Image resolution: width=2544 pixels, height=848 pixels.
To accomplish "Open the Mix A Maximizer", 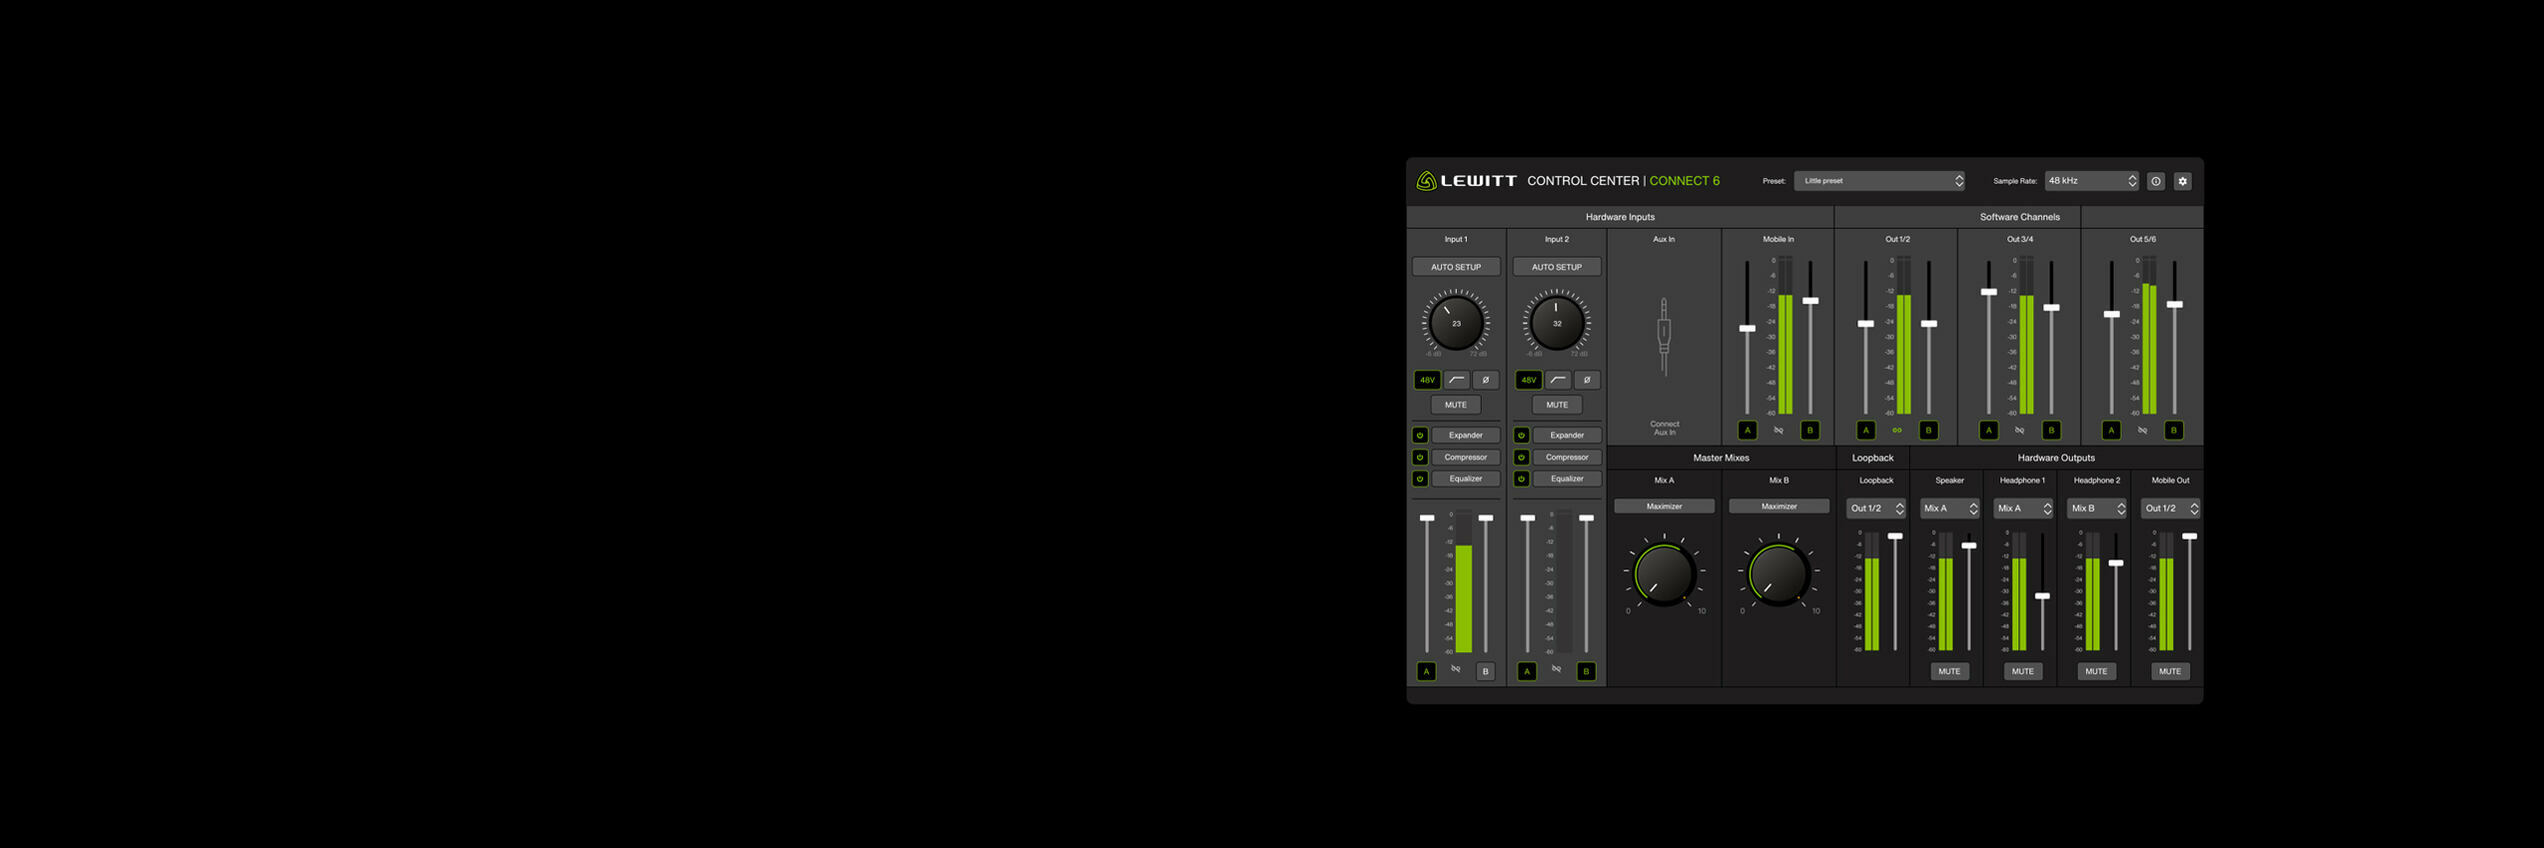I will point(1664,507).
